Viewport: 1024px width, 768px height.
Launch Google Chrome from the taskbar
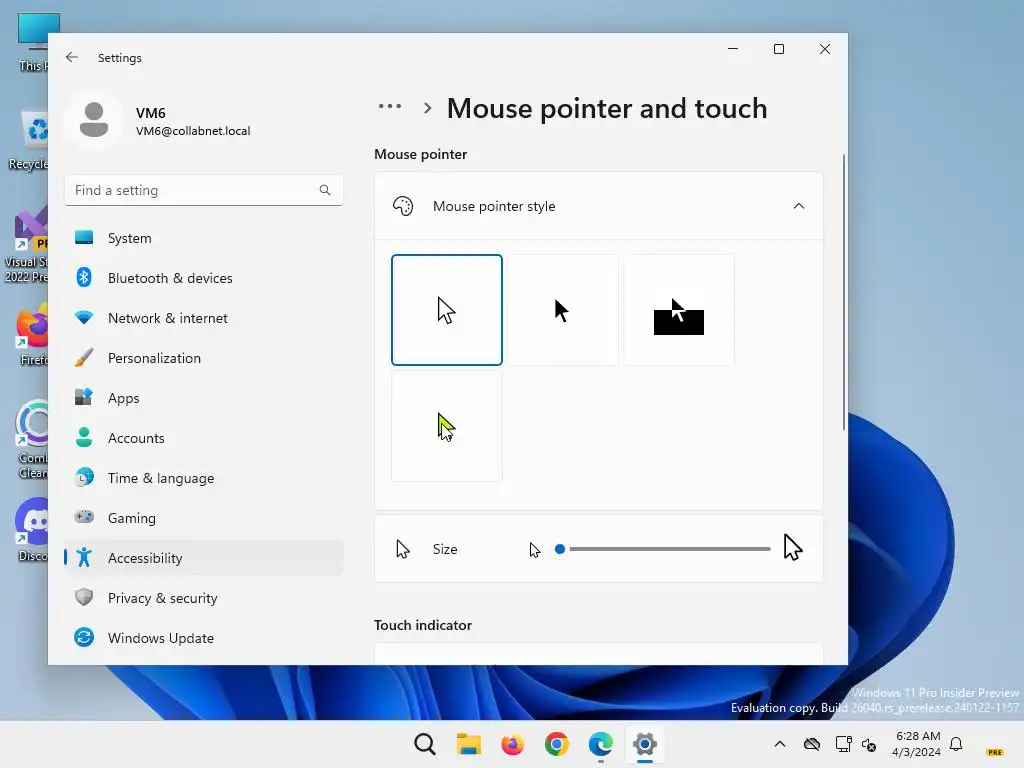pyautogui.click(x=556, y=744)
